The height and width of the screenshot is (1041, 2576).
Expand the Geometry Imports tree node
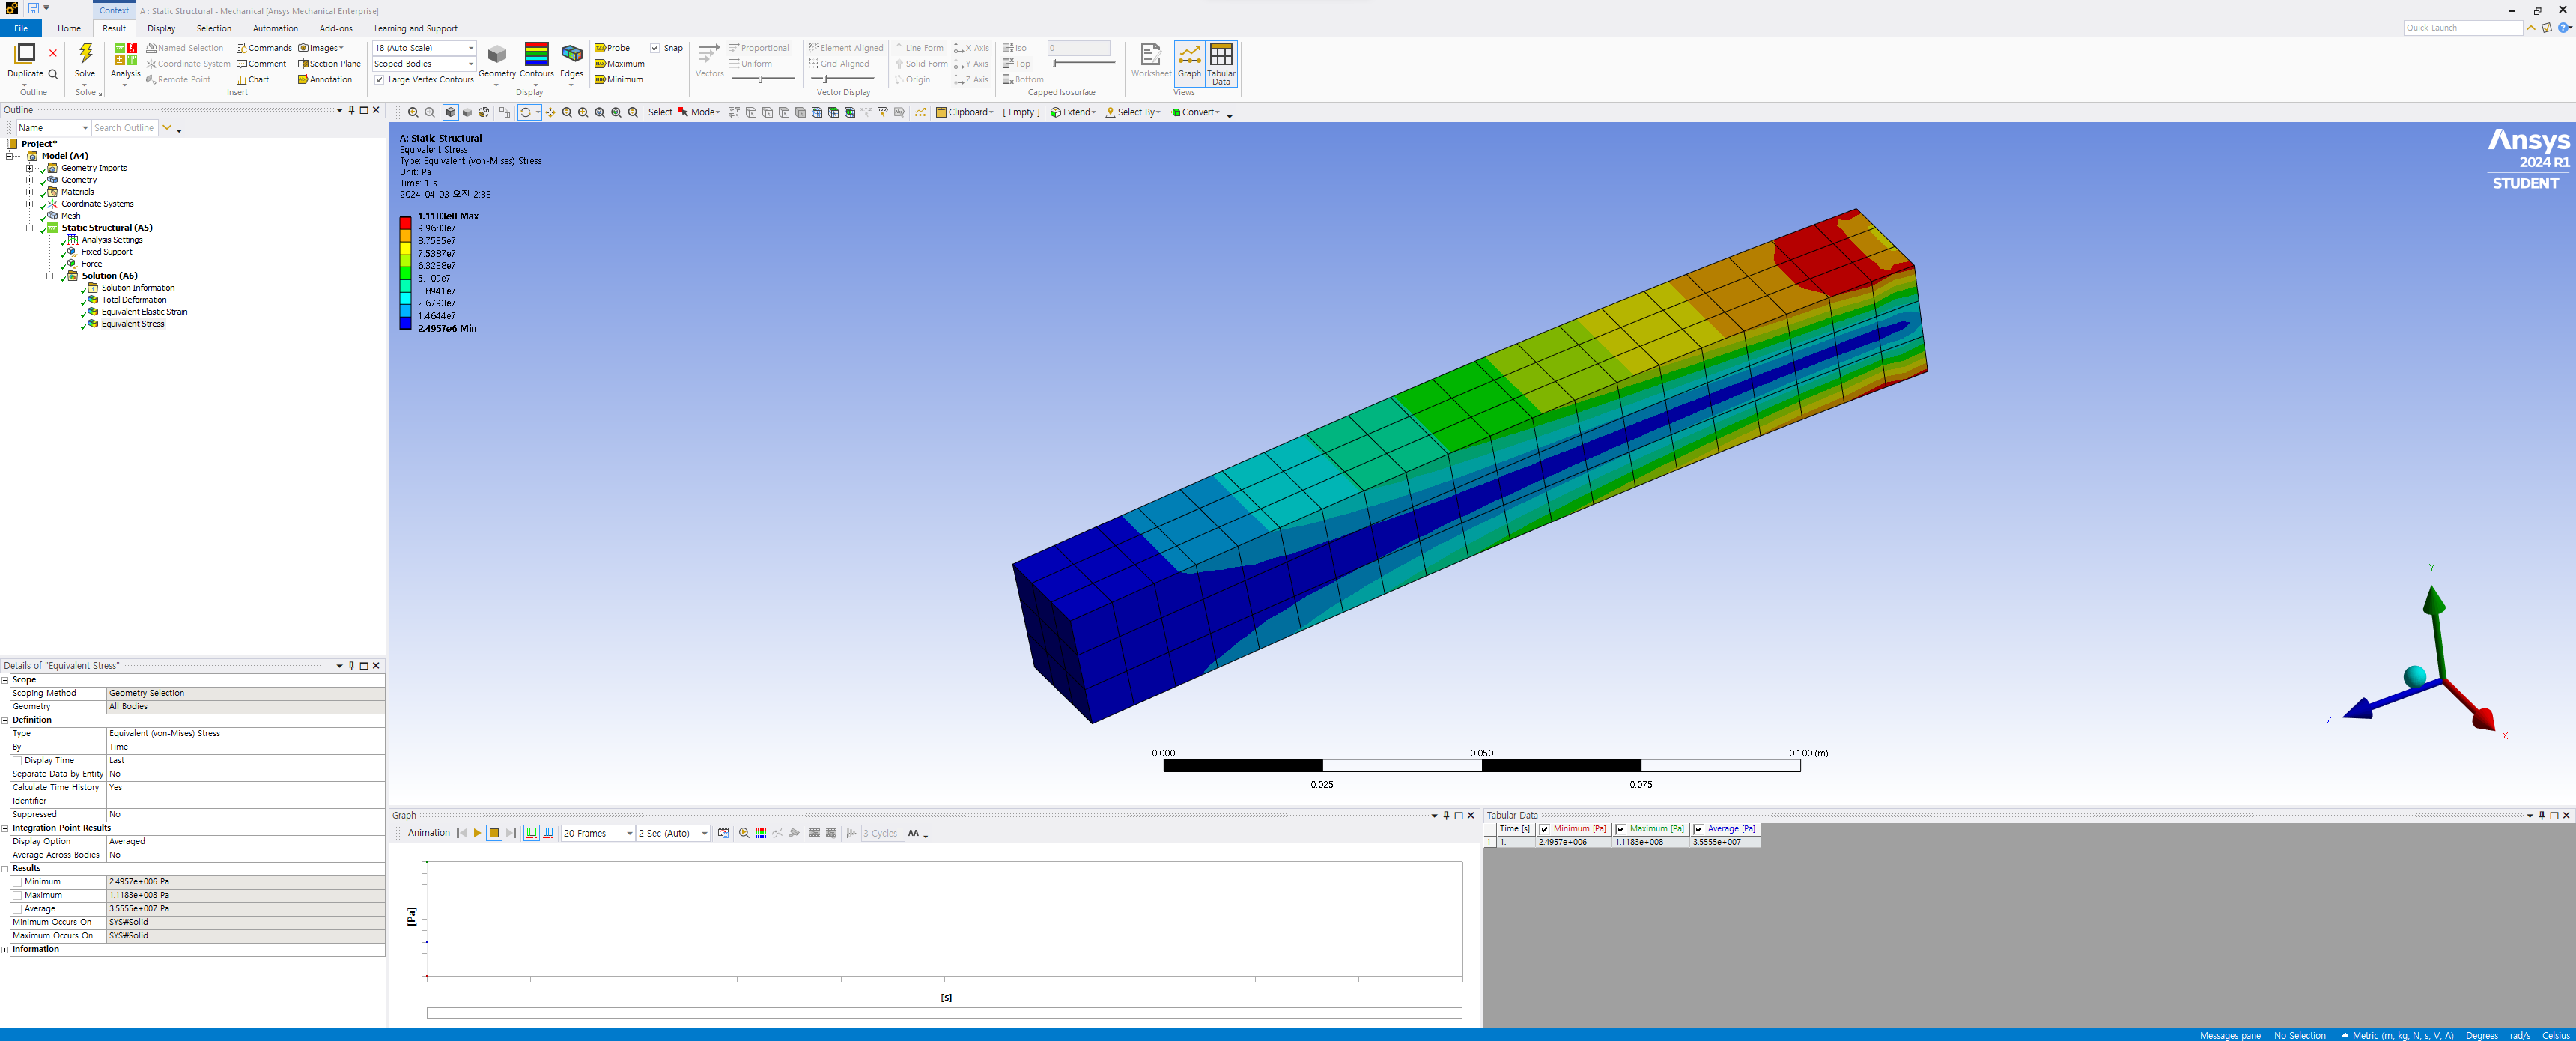click(30, 168)
